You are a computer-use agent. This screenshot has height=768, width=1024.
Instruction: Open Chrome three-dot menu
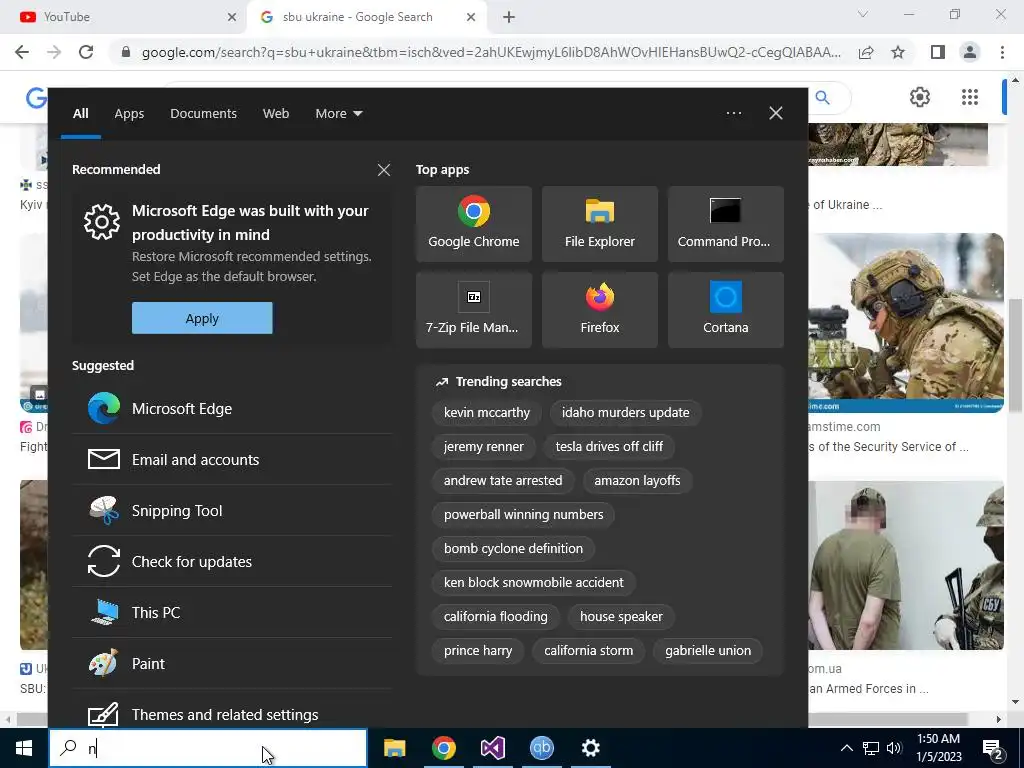pos(1002,52)
